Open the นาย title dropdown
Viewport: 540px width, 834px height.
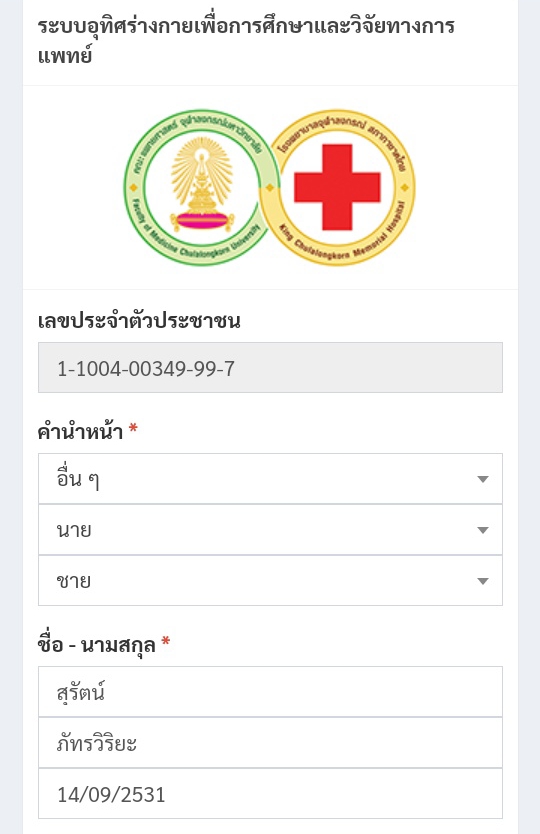[270, 530]
